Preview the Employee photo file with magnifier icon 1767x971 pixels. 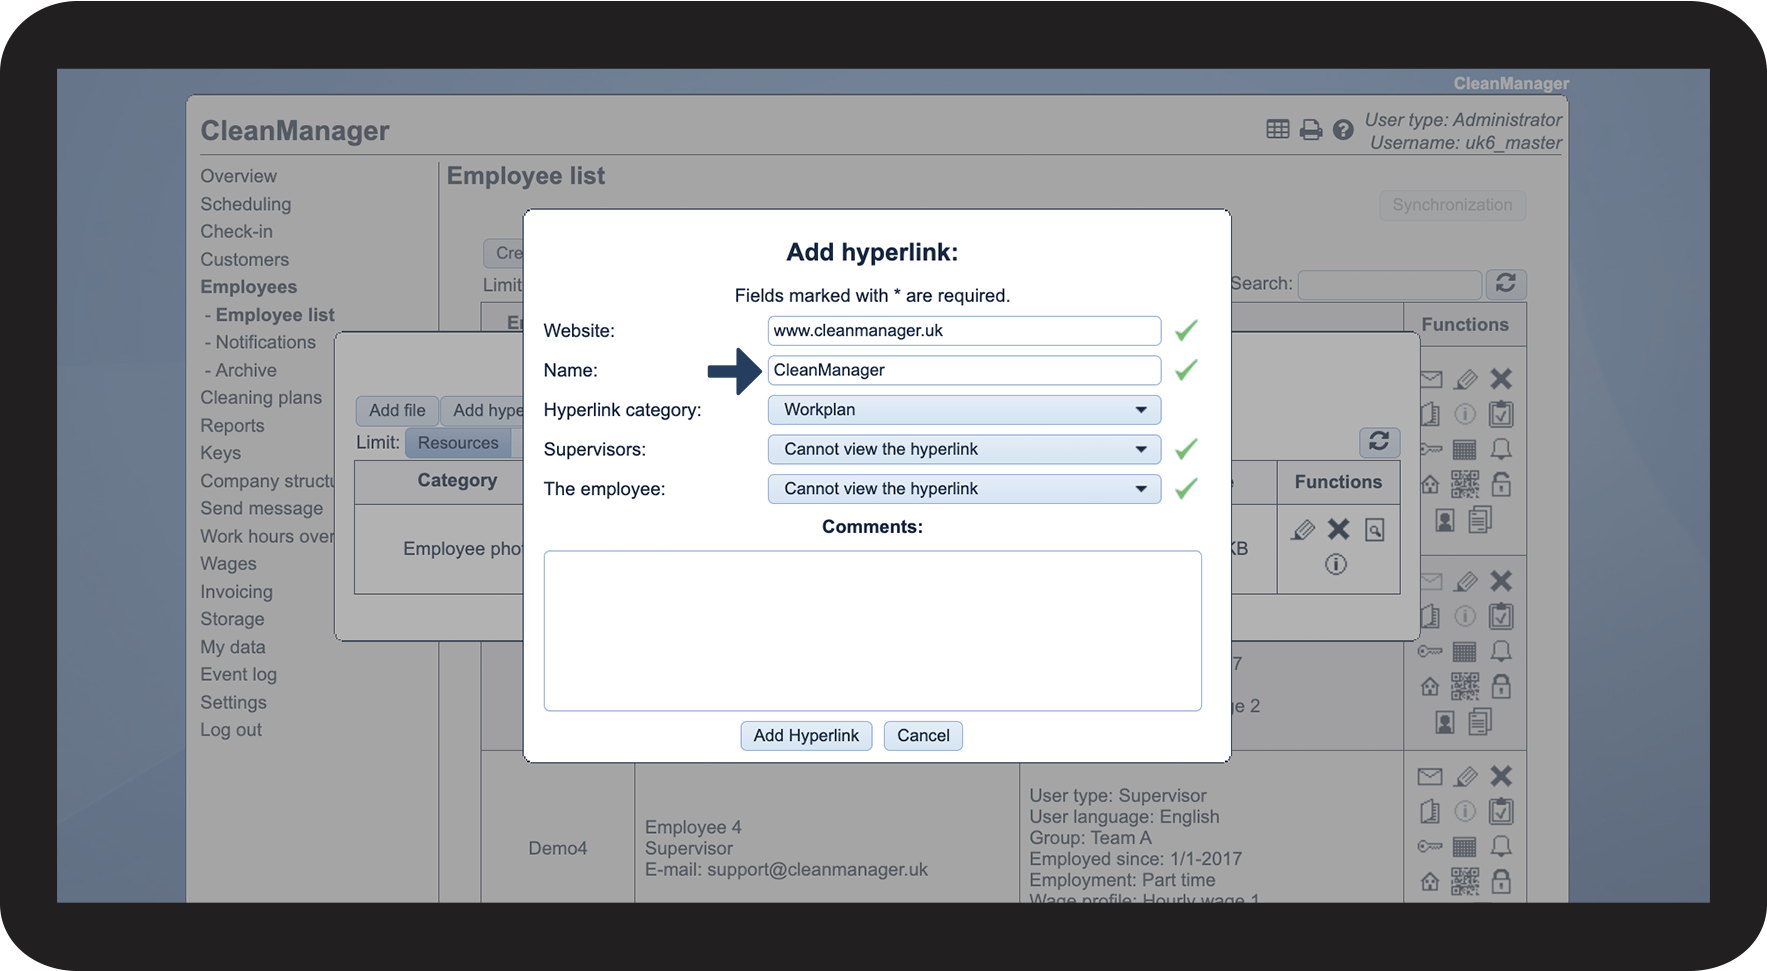point(1375,530)
